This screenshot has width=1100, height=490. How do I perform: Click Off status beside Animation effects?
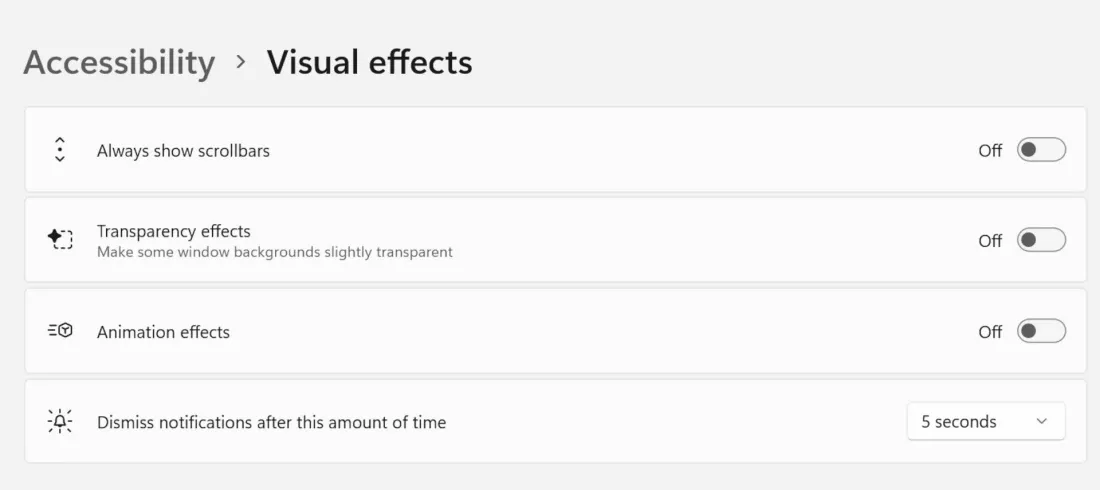pyautogui.click(x=990, y=332)
